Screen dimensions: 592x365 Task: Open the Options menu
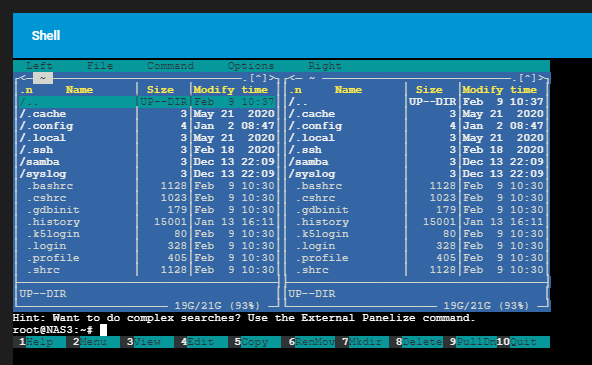pos(251,66)
